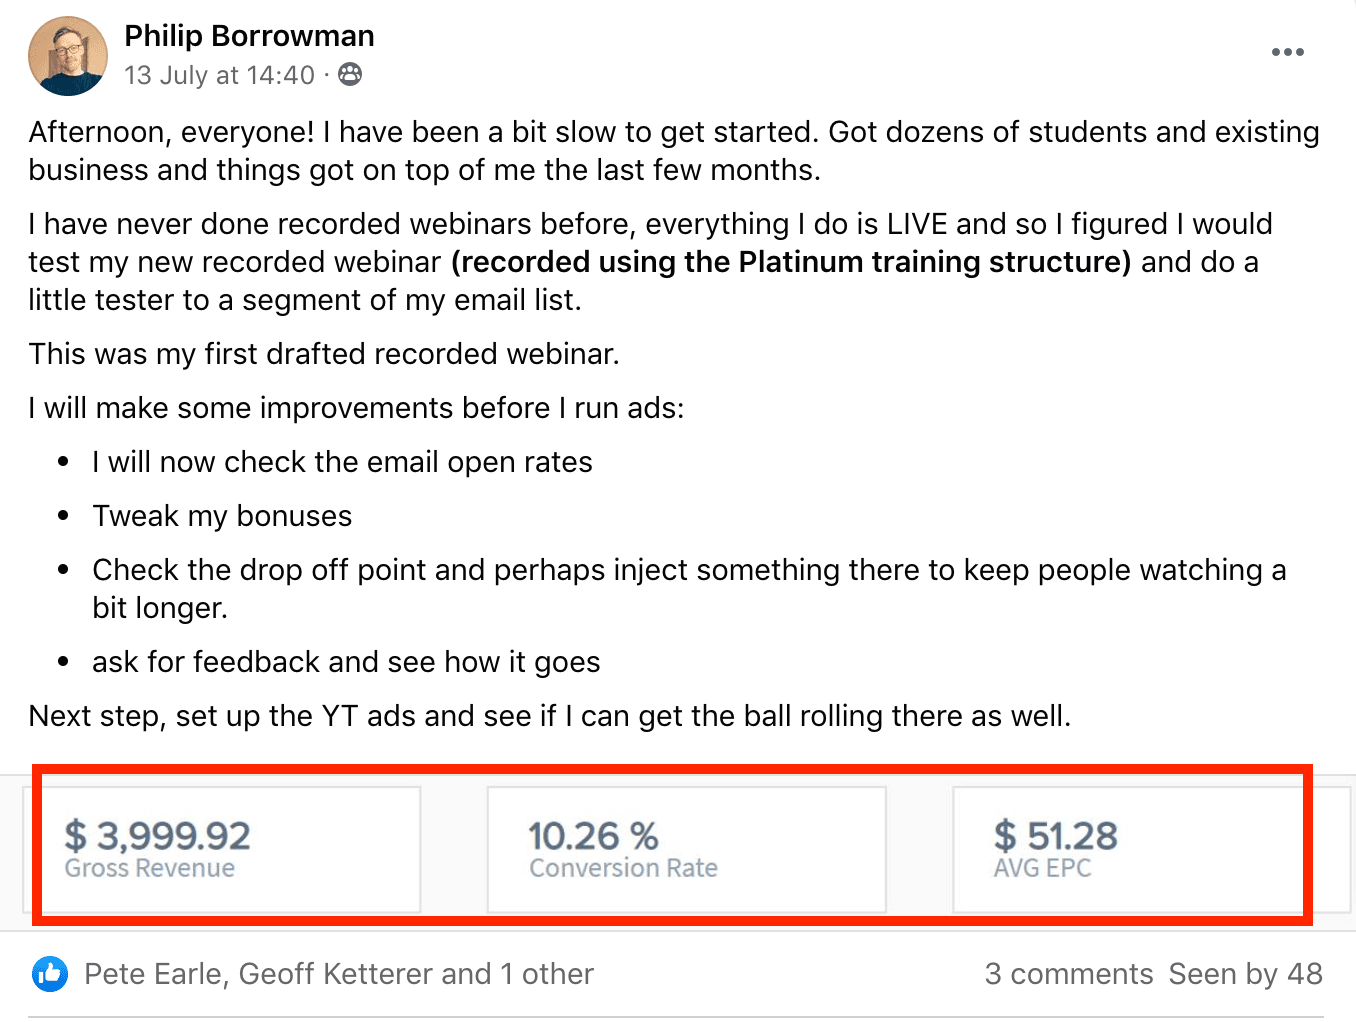Click the "Tweak my bonuses" bullet
Image resolution: width=1356 pixels, height=1022 pixels.
[222, 516]
